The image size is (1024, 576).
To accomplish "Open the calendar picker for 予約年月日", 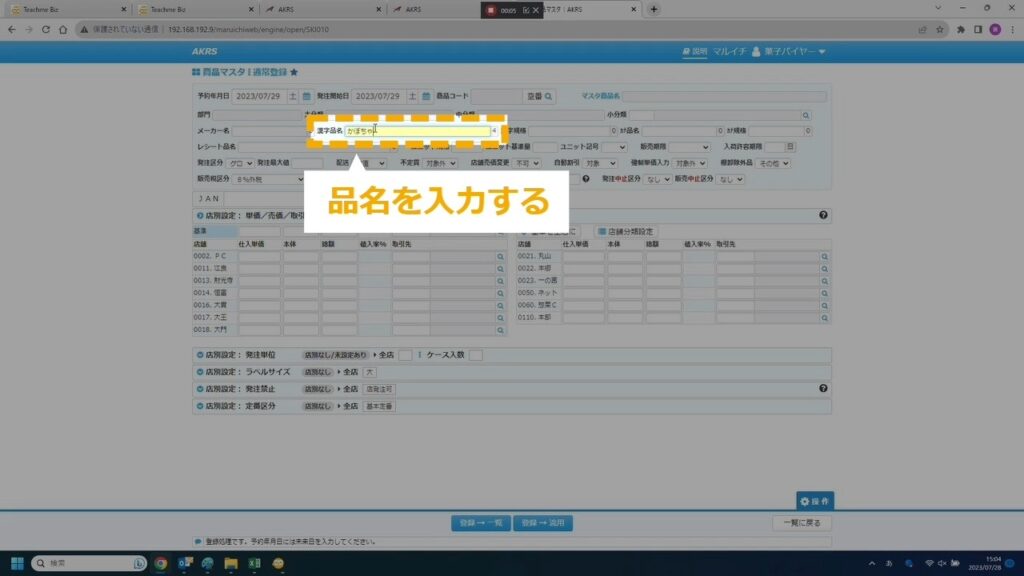I will point(307,97).
